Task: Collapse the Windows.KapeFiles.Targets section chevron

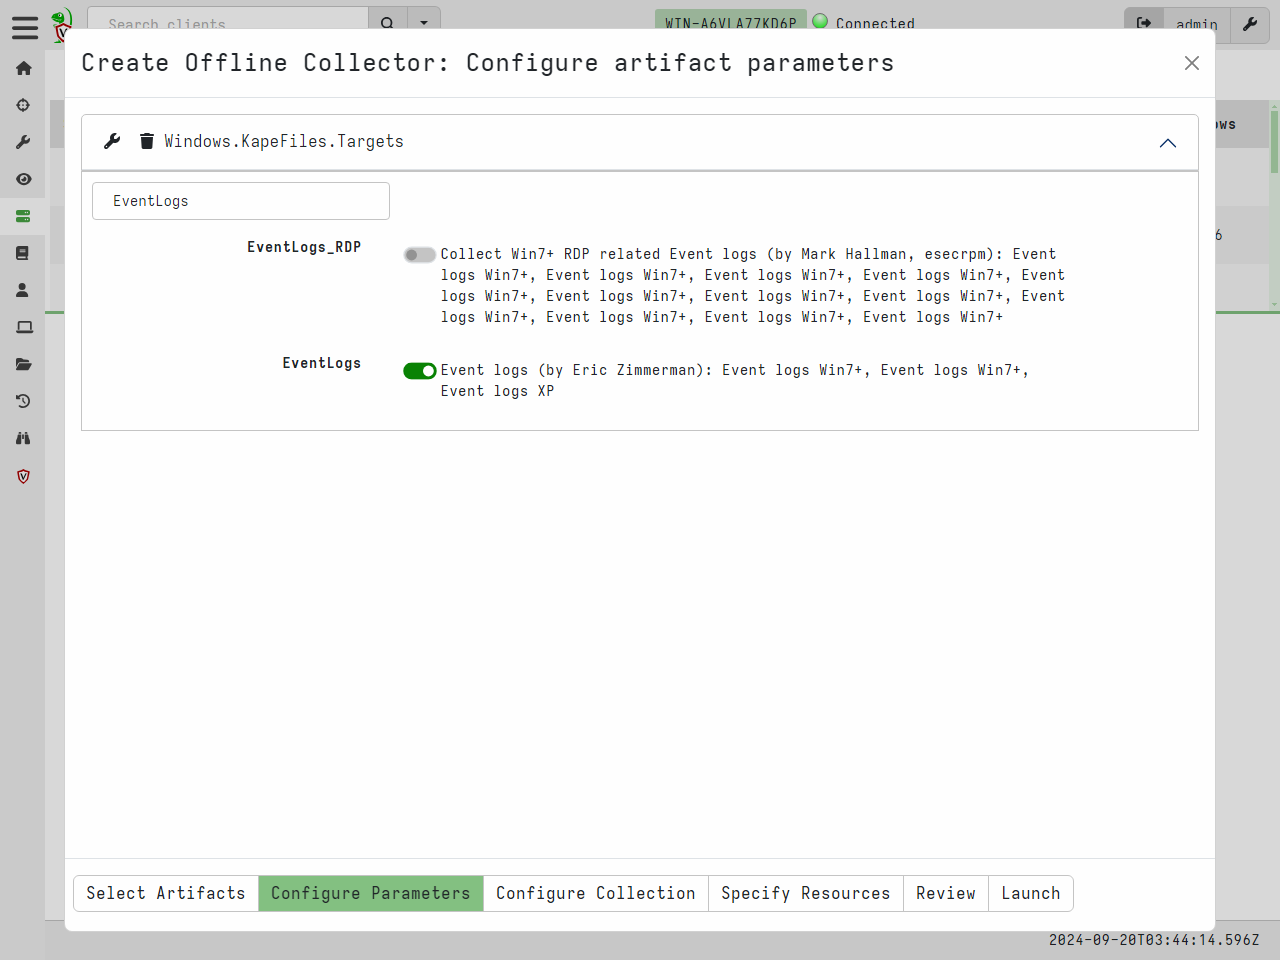Action: (1168, 143)
